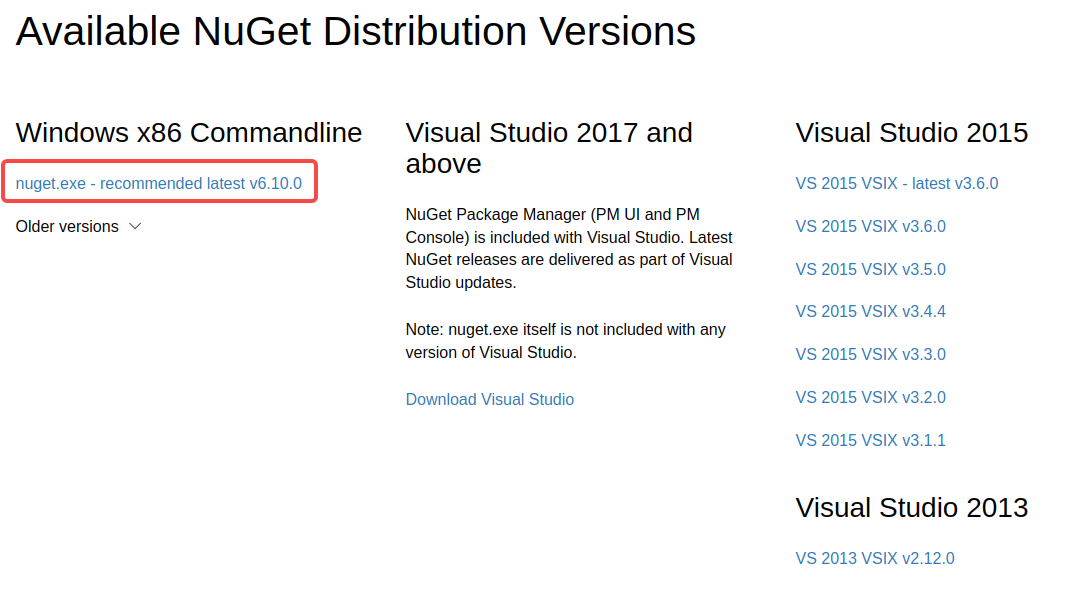This screenshot has height=591, width=1068.
Task: Click the chevron icon beside Older versions
Action: coord(135,227)
